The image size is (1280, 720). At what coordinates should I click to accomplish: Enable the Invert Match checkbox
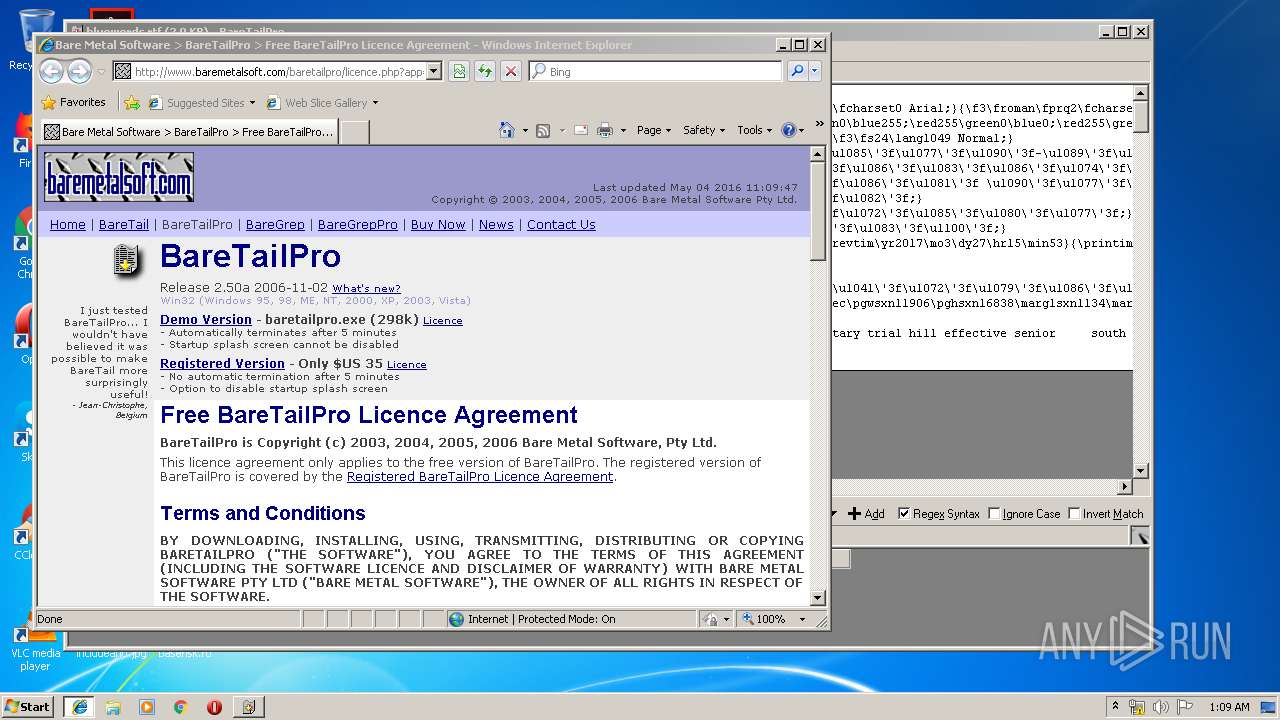pyautogui.click(x=1075, y=514)
